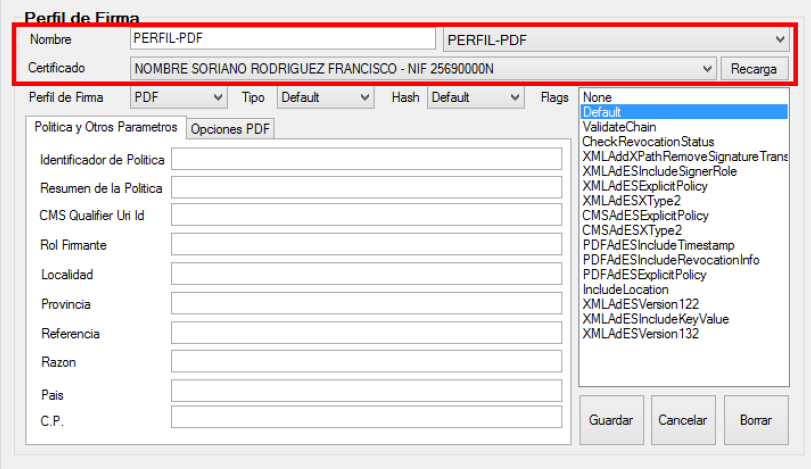Switch to the Opciones PDF tab
This screenshot has width=811, height=469.
click(x=230, y=129)
